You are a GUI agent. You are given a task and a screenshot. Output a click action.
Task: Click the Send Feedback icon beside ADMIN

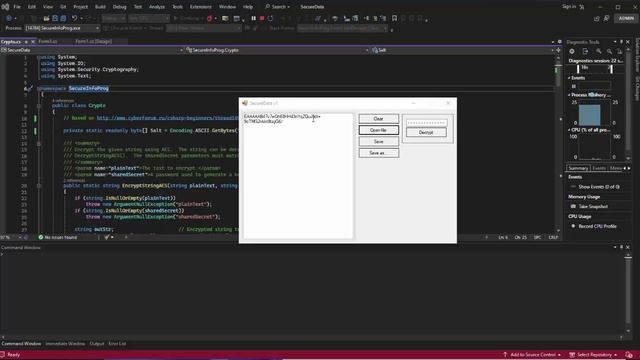607,18
